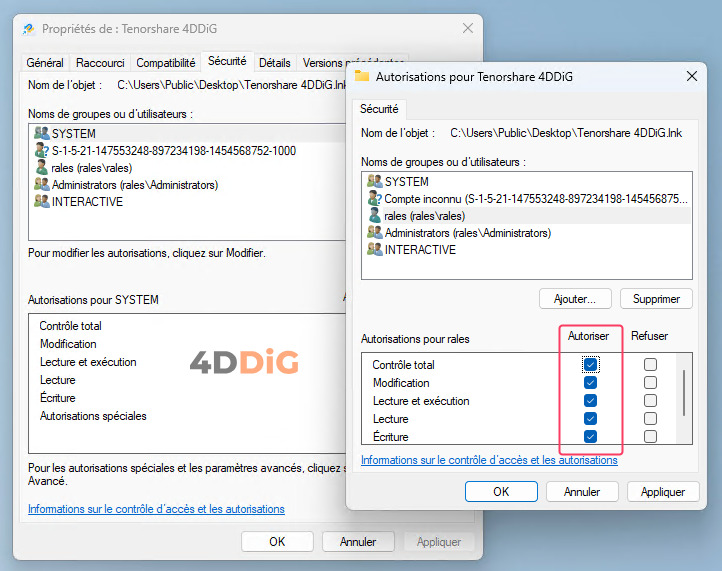Click the rales user icon in the Autorisations dialog

coord(375,216)
